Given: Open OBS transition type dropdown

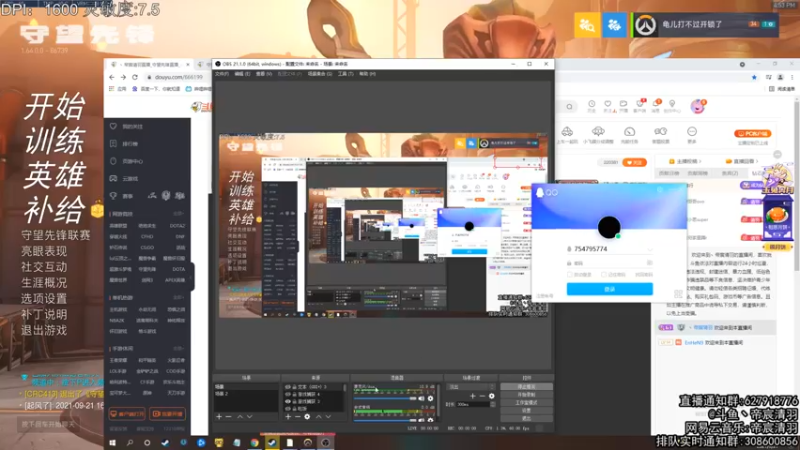Looking at the screenshot, I should click(470, 387).
